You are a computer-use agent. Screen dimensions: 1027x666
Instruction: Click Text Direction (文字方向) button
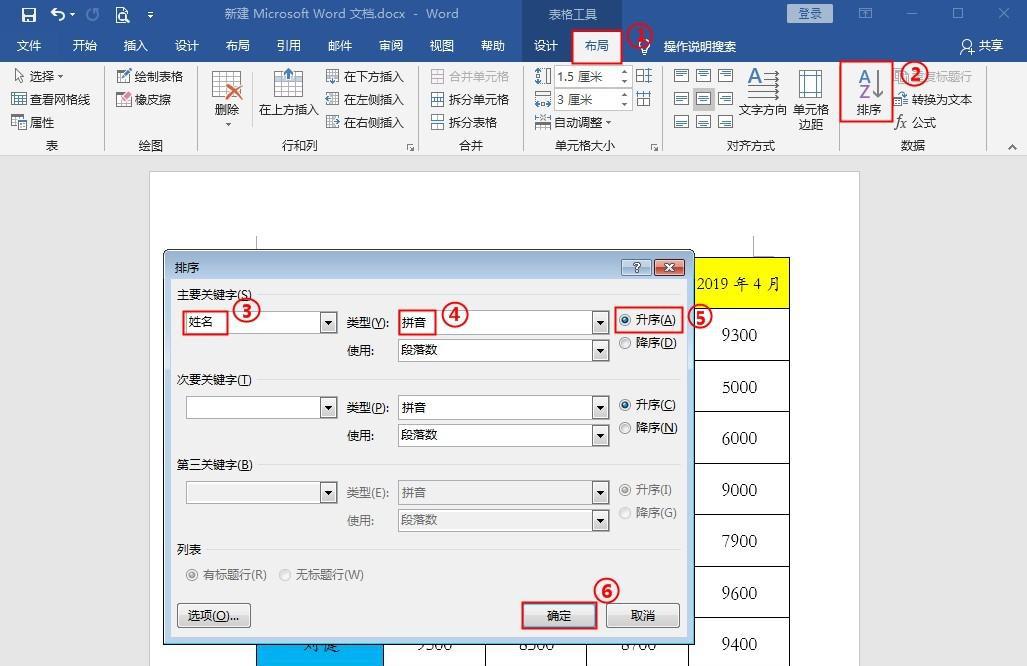[x=762, y=92]
